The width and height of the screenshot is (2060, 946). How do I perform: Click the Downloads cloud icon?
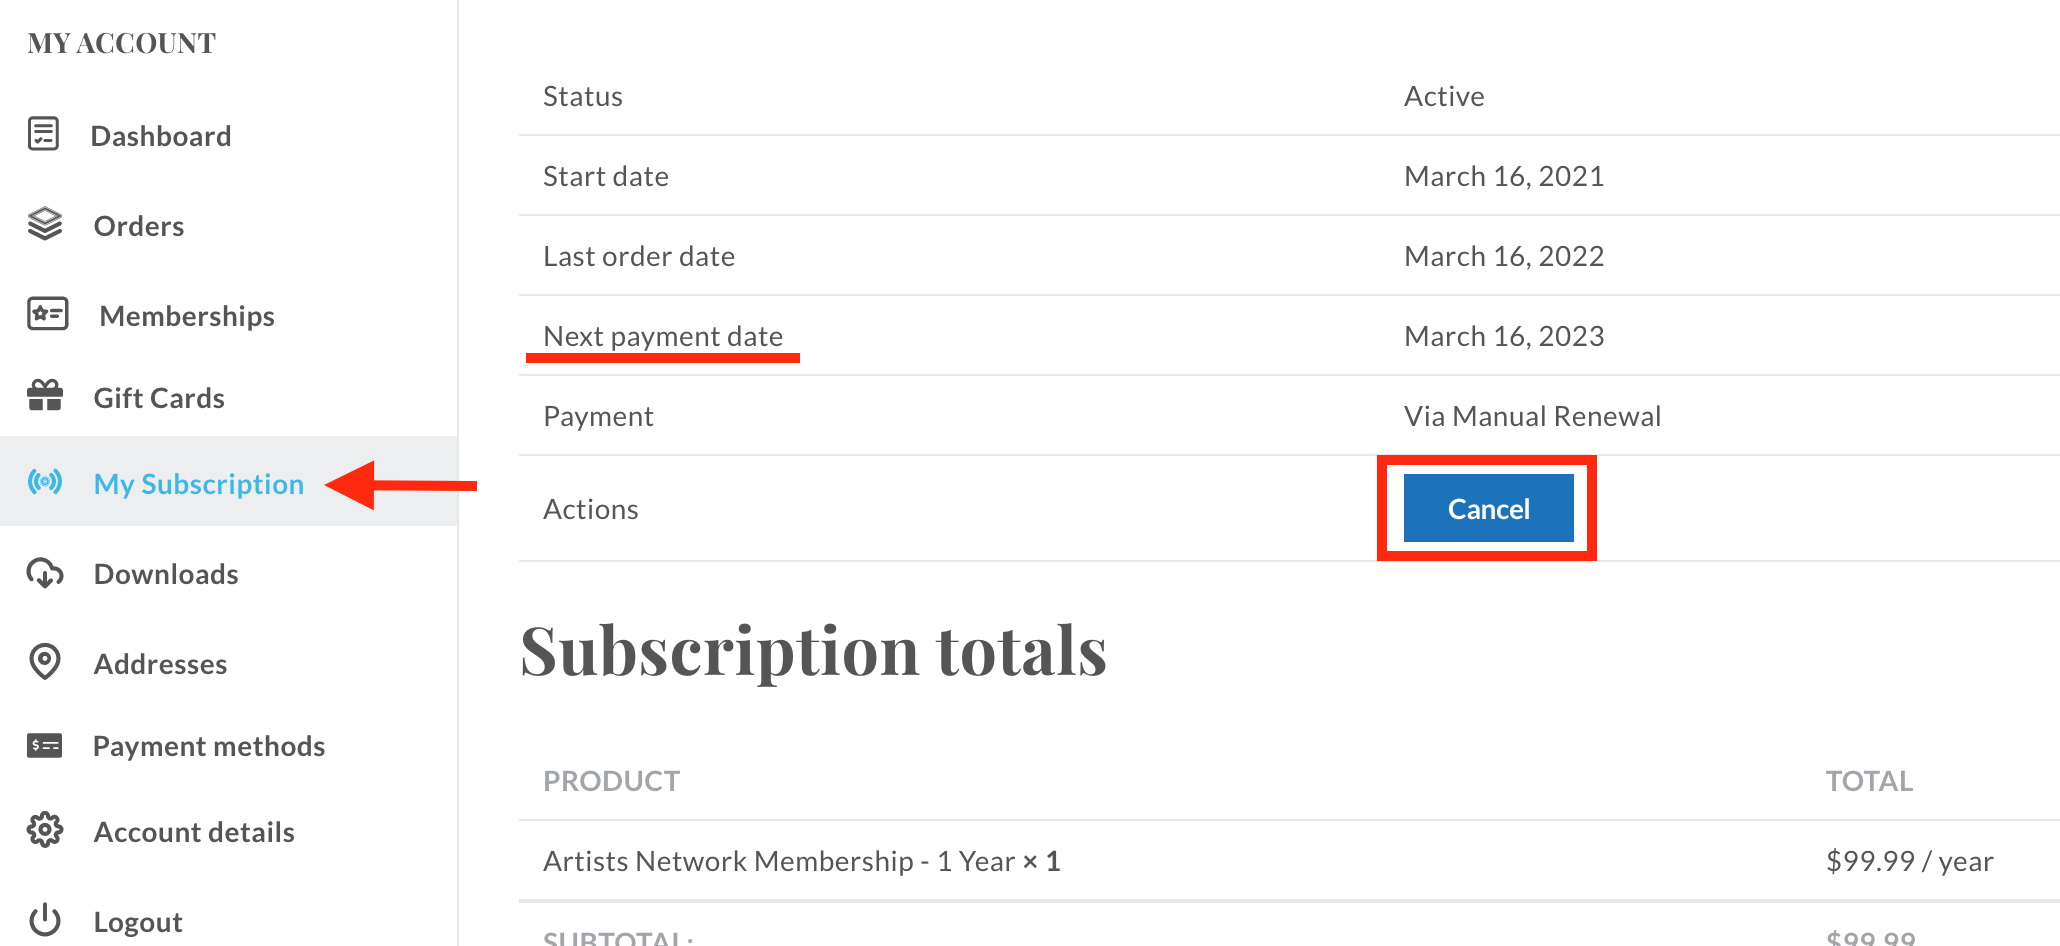tap(45, 573)
